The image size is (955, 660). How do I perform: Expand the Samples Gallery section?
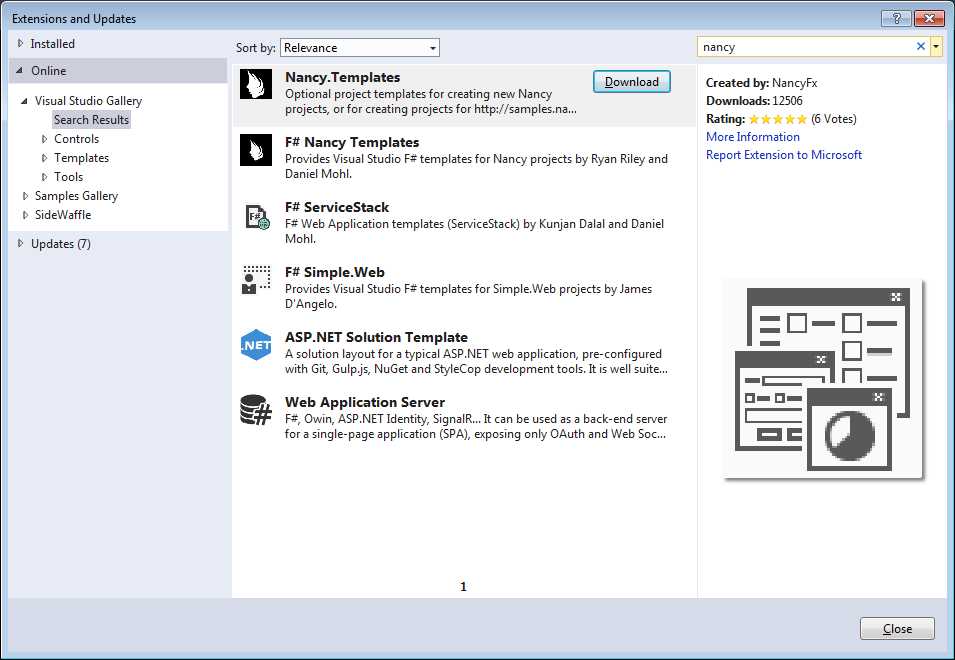(75, 195)
